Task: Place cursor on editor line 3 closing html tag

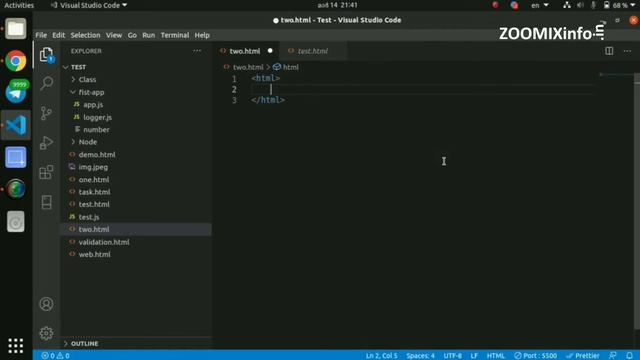Action: point(268,100)
